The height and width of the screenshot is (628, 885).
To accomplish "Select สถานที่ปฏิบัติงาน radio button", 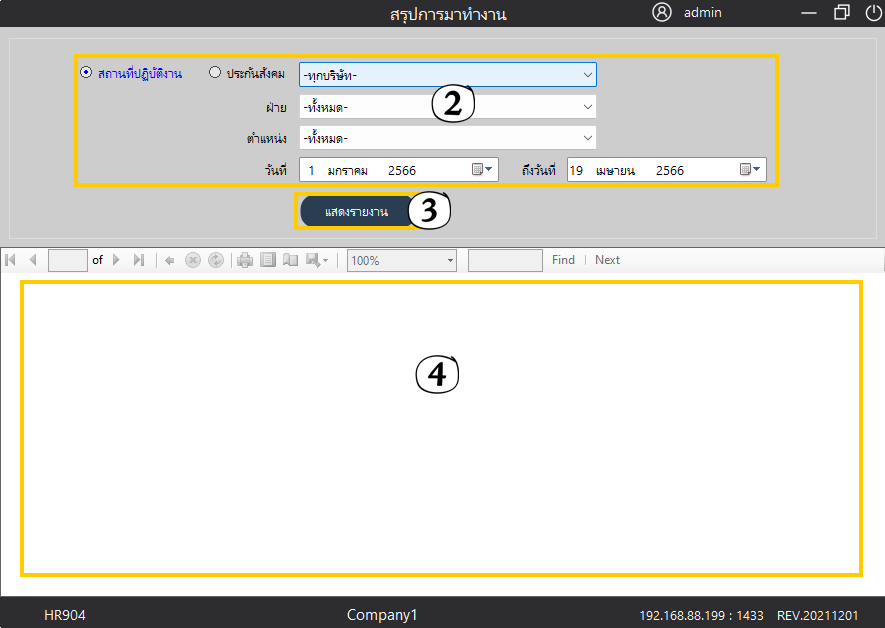I will (86, 72).
